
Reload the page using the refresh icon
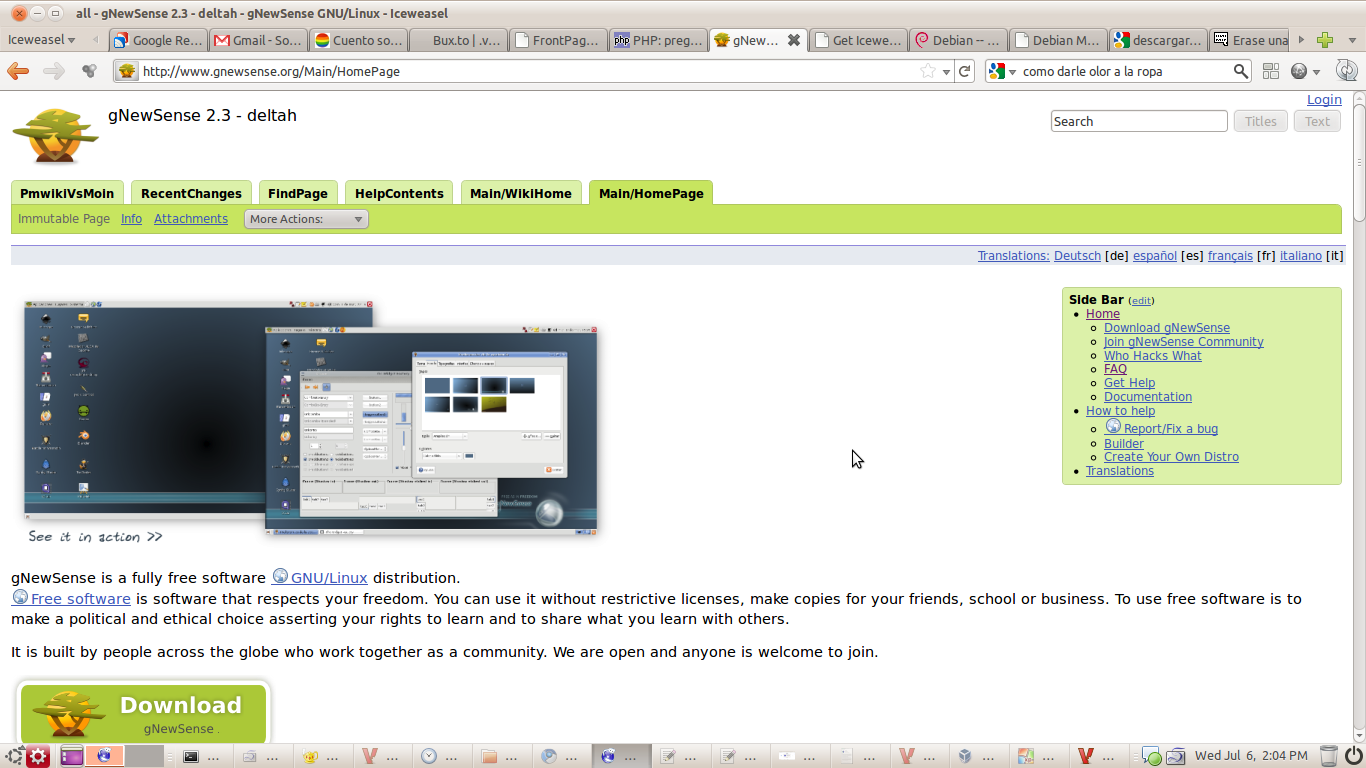click(964, 71)
